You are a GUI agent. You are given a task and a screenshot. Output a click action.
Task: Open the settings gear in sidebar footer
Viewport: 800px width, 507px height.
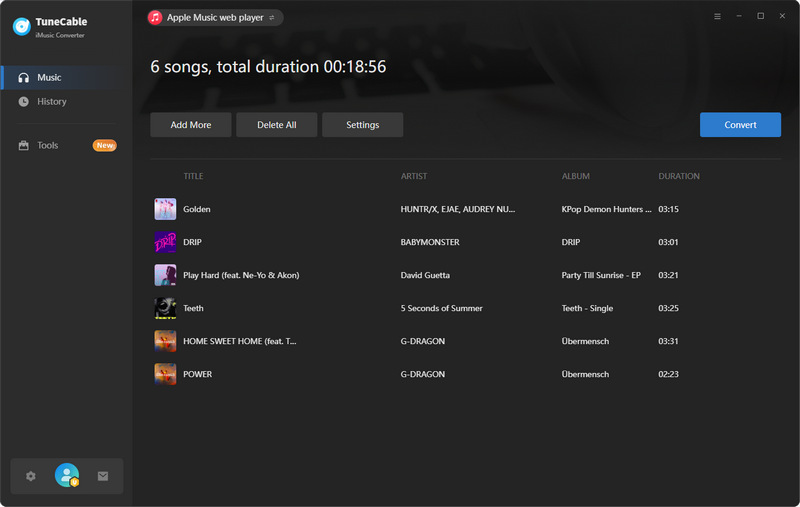click(31, 476)
